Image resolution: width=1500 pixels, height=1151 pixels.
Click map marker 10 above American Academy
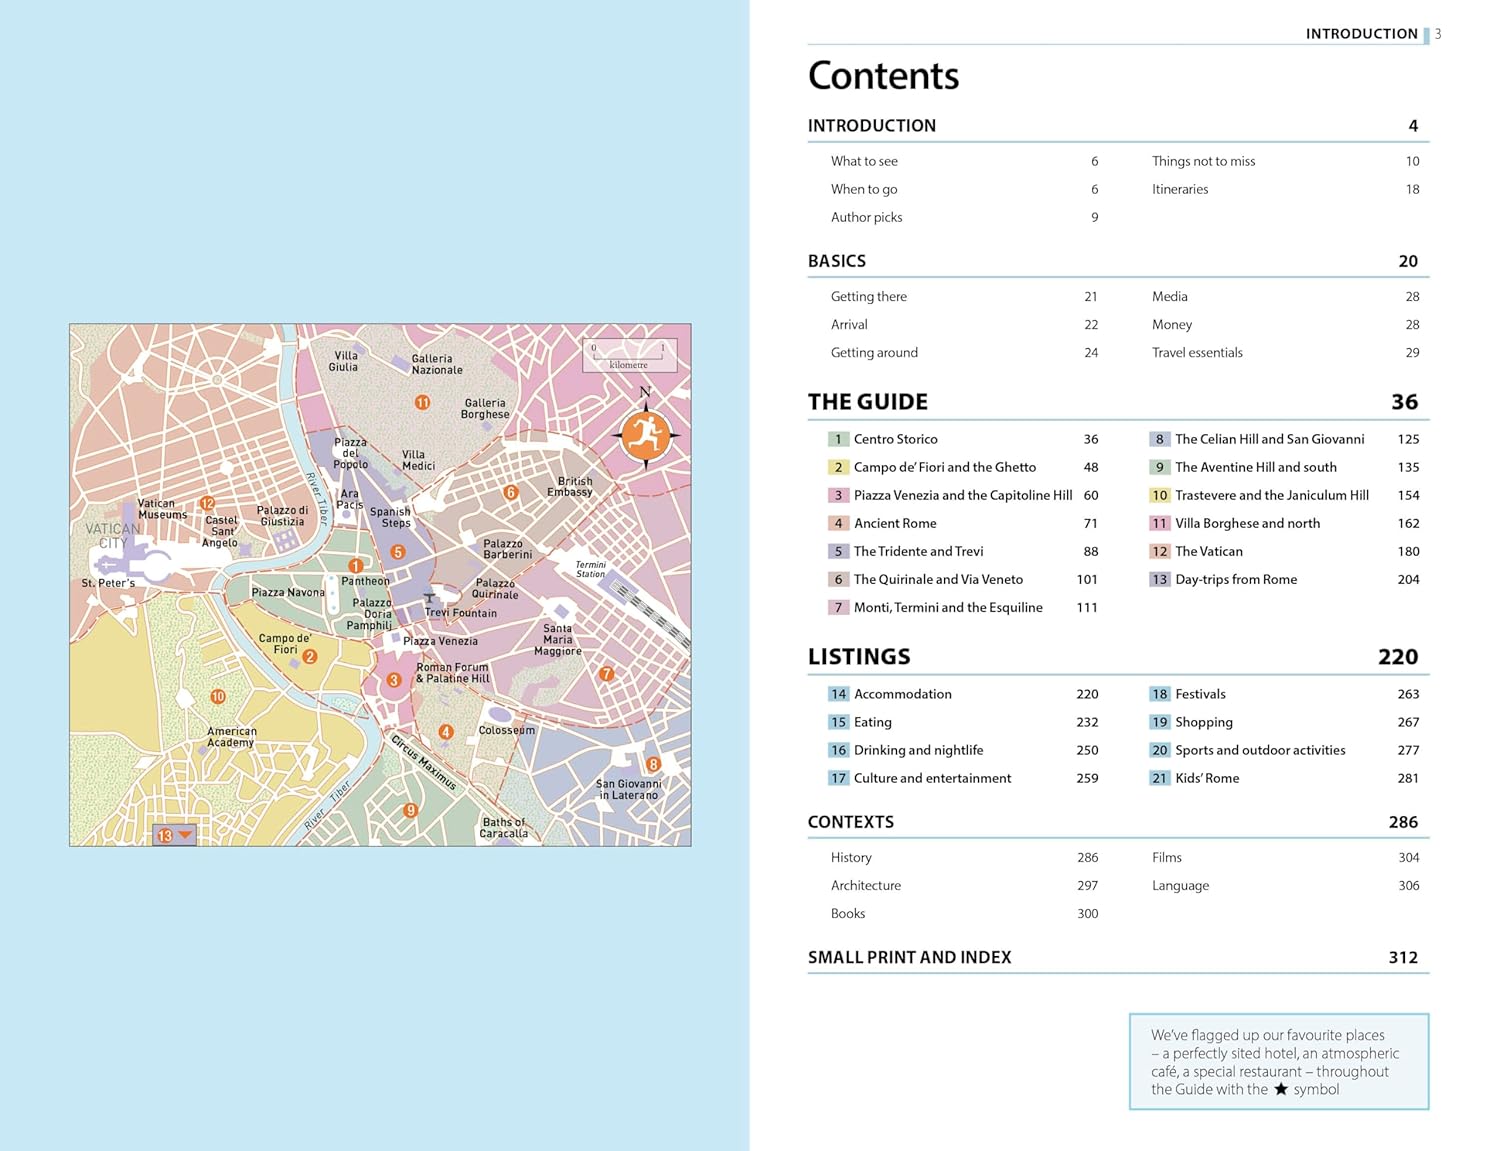click(x=218, y=696)
